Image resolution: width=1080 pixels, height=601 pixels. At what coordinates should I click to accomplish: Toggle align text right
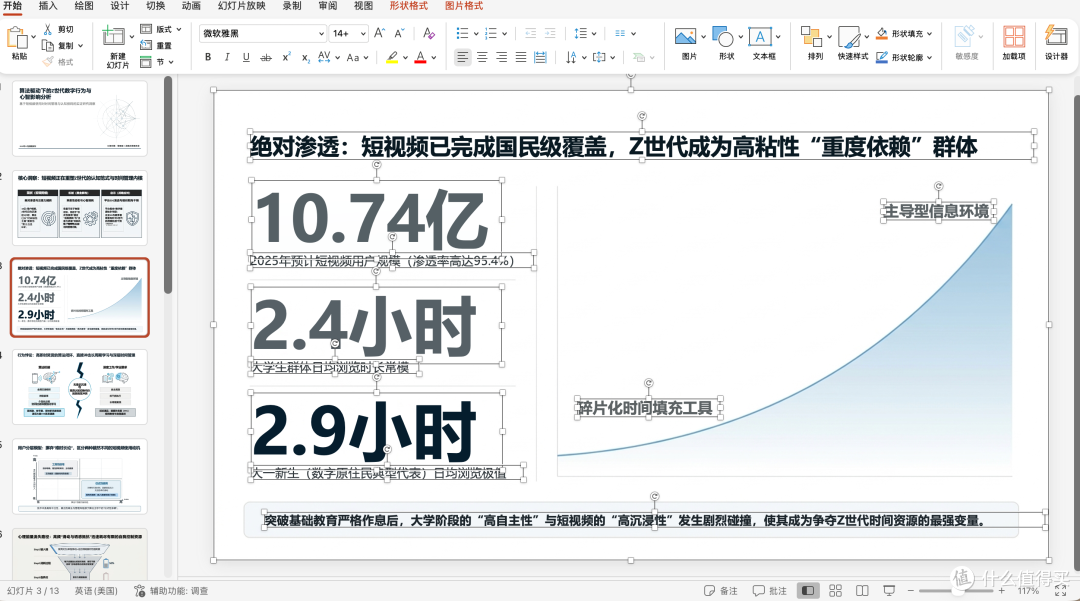[501, 58]
